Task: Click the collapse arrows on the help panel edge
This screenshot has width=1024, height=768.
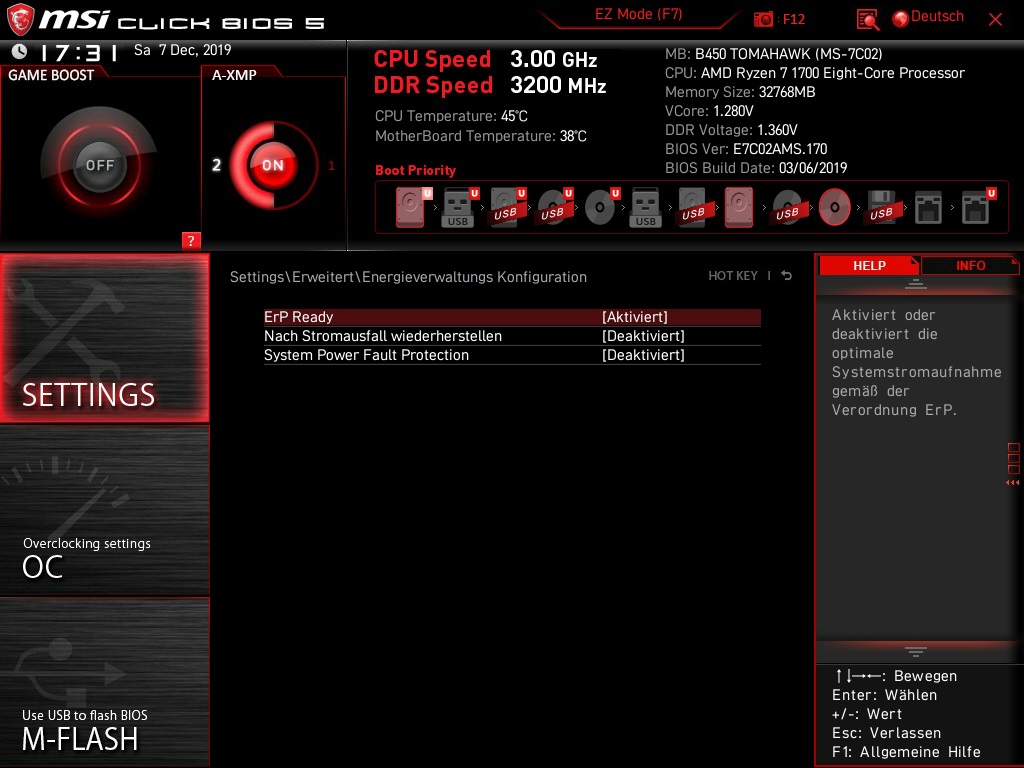Action: (1013, 483)
